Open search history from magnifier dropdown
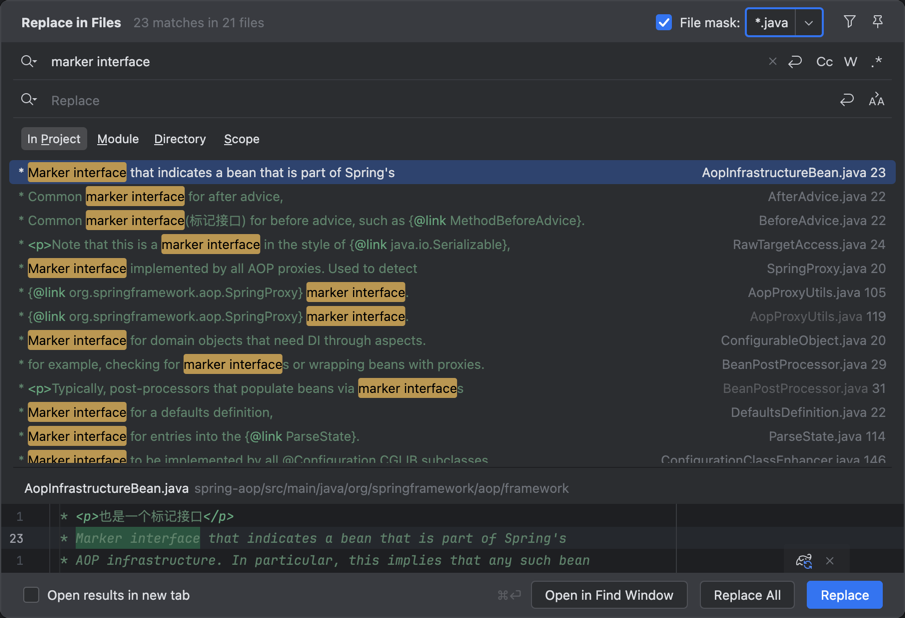 (29, 62)
